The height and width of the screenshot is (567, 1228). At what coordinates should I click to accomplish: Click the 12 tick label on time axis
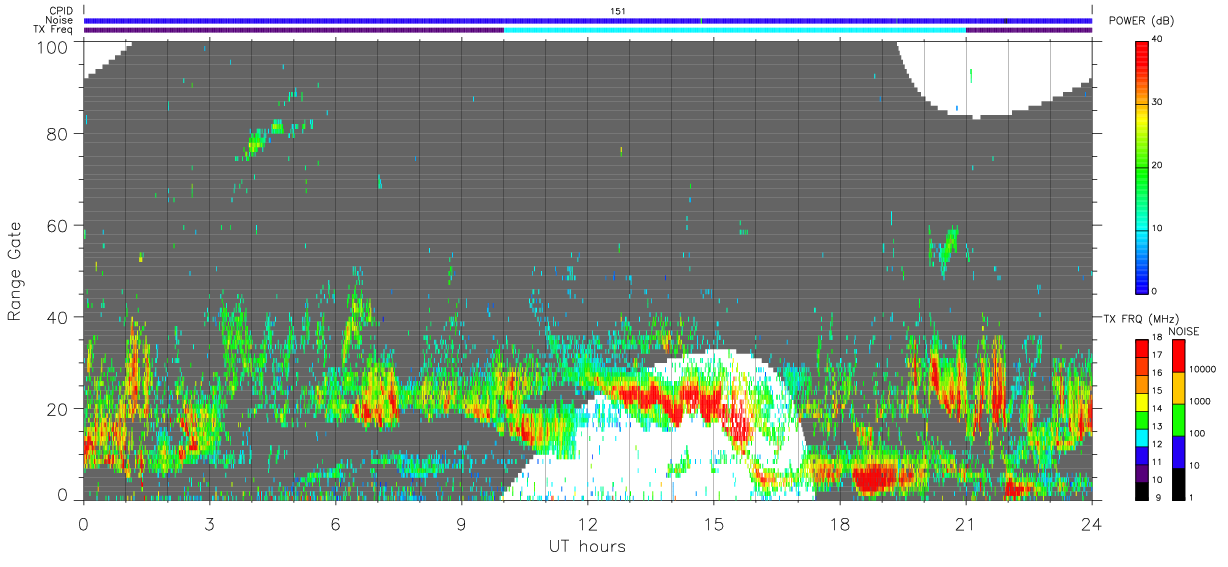(587, 523)
